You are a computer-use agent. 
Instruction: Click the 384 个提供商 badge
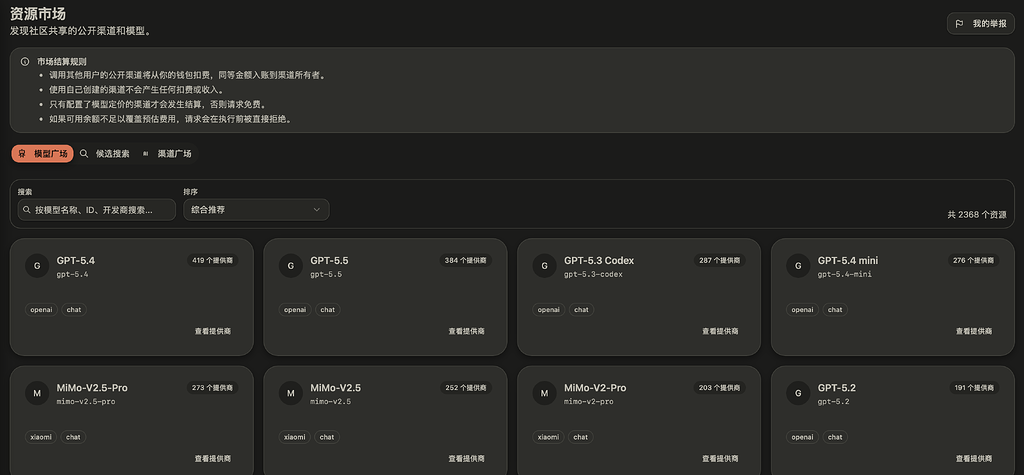pos(466,260)
